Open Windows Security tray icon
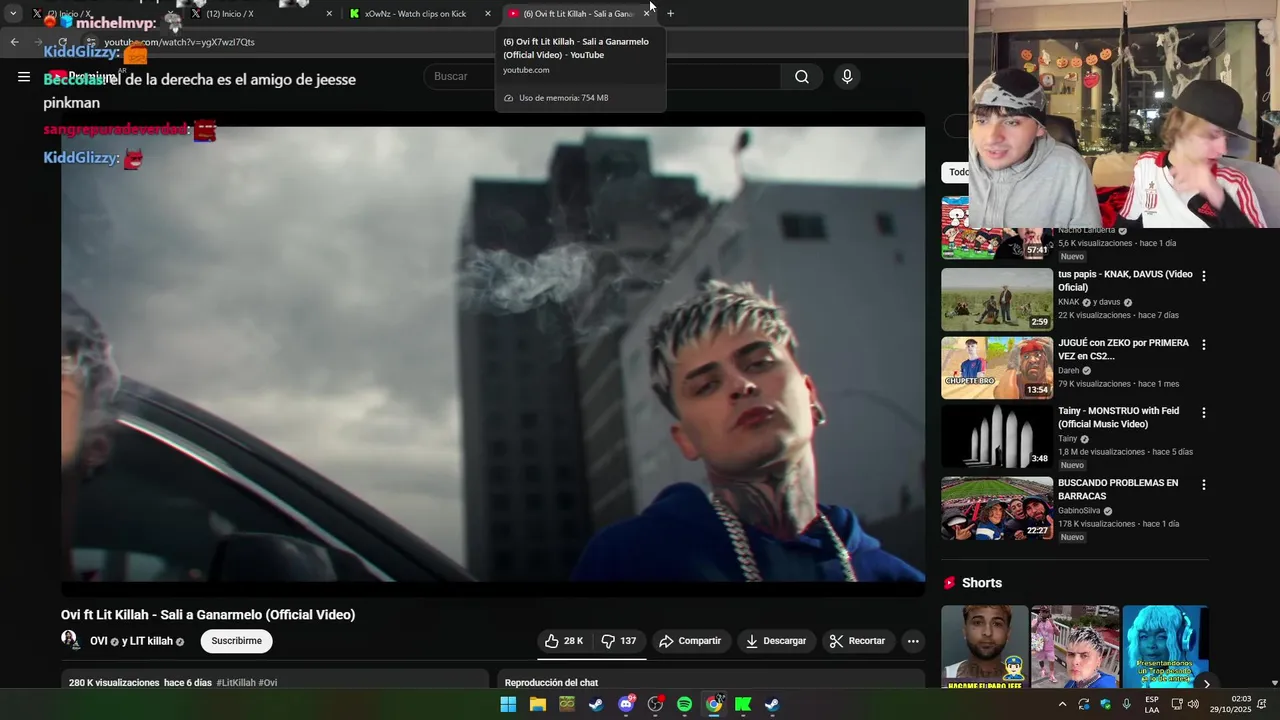 point(1105,704)
